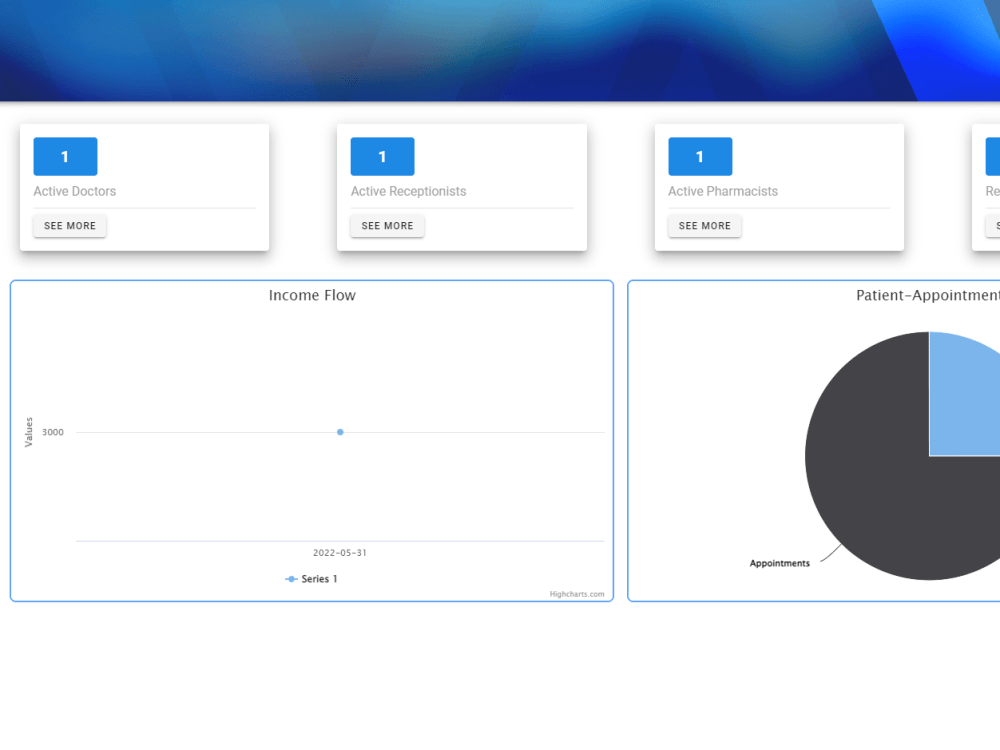Click the Active Pharmacists count badge
The image size is (1000, 750).
click(x=700, y=156)
